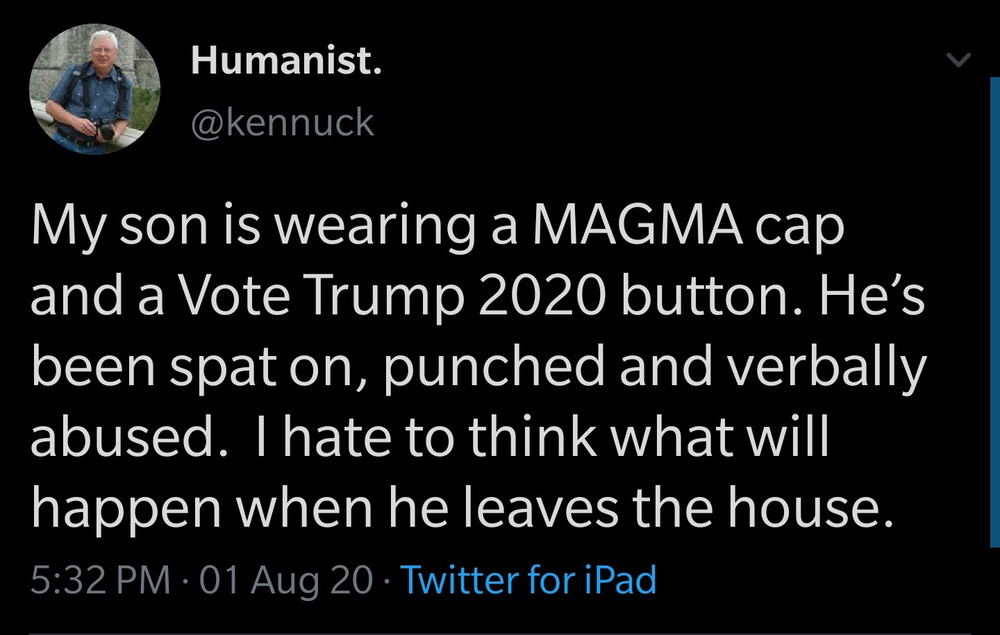Click the camera shown in the avatar photo

[x=105, y=130]
